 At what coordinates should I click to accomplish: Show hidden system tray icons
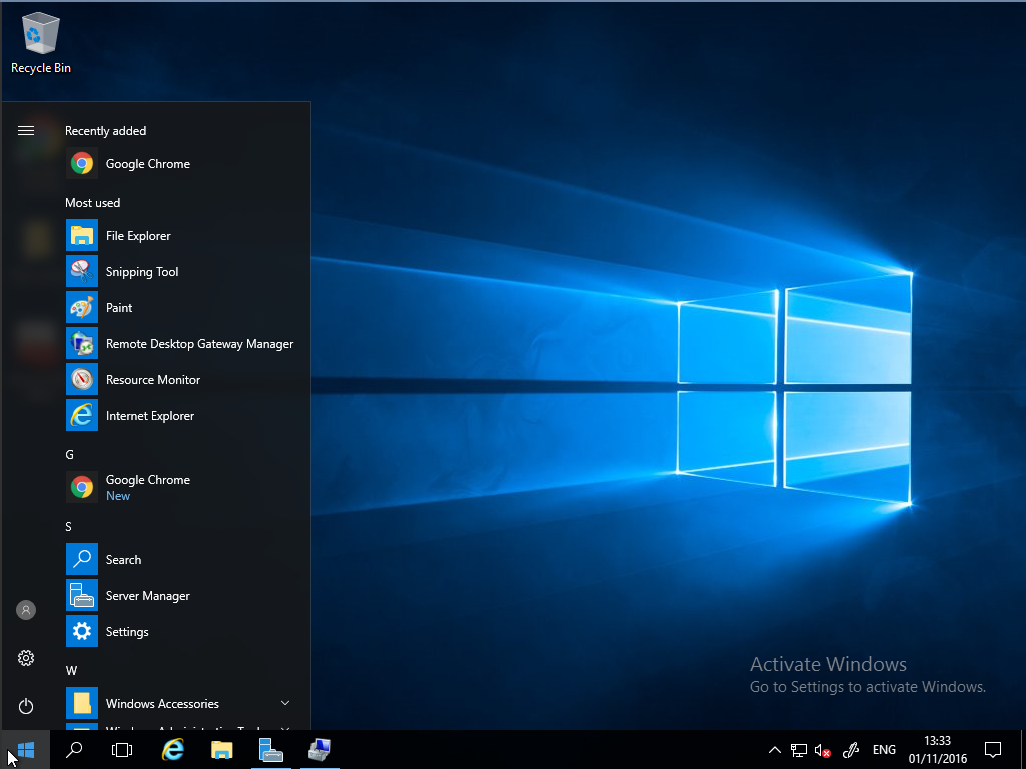pos(774,750)
